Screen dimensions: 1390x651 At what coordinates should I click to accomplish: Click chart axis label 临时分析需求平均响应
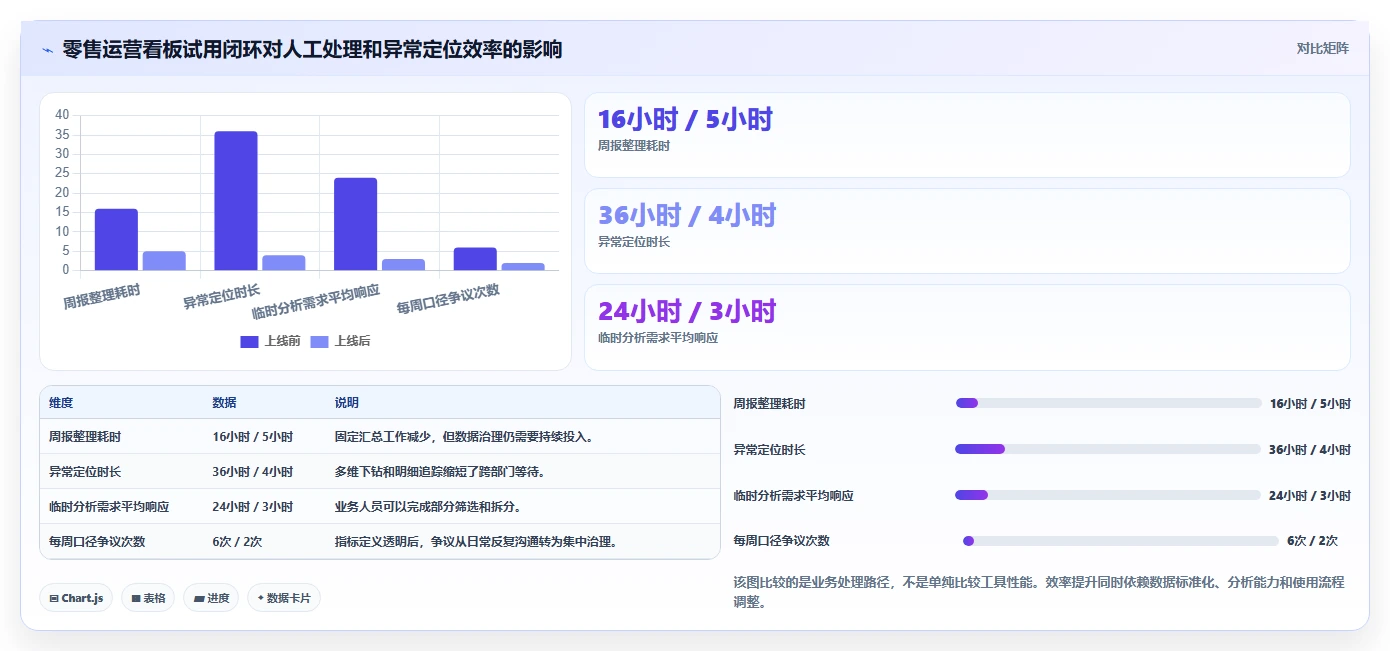[316, 300]
